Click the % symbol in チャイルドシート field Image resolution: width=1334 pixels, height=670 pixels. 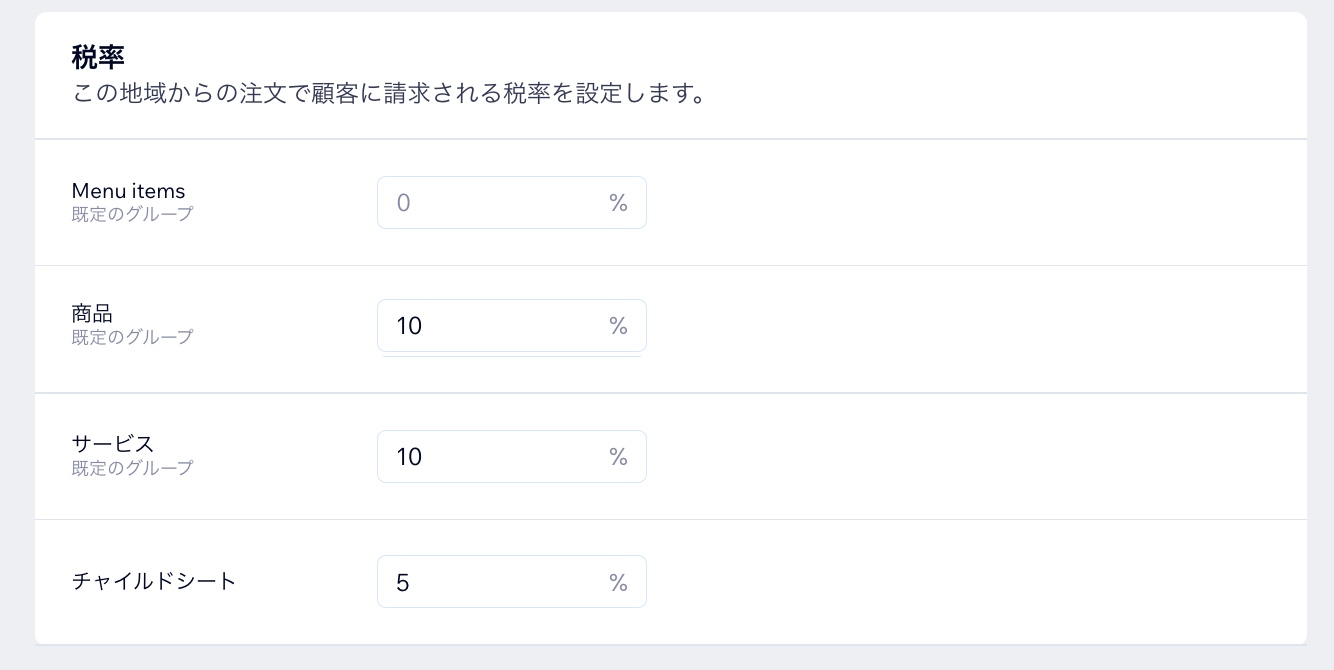[618, 582]
